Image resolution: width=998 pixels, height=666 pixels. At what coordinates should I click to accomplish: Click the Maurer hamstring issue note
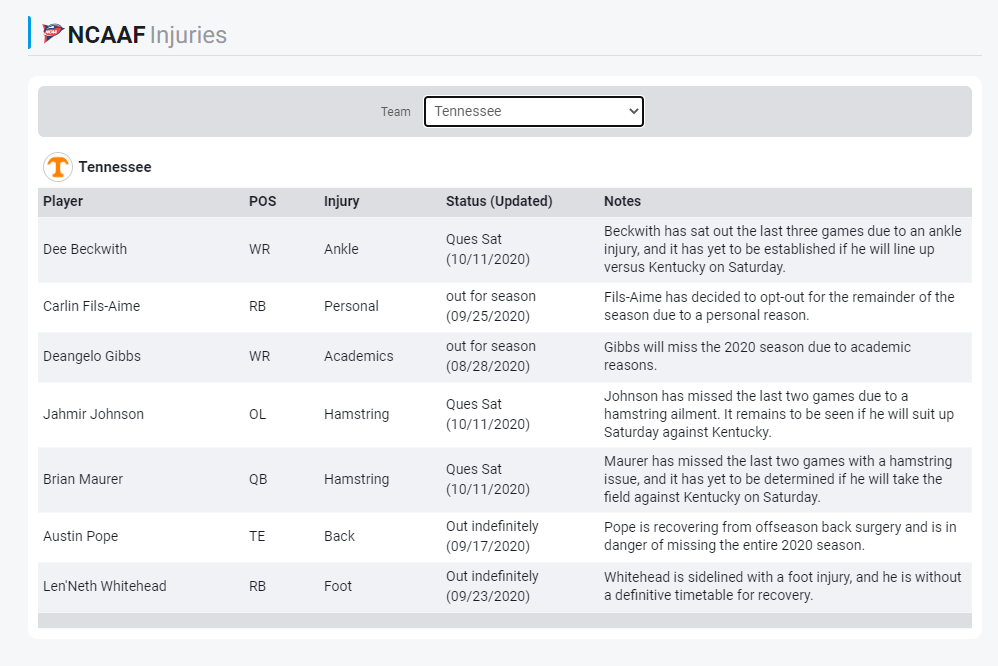[x=778, y=479]
